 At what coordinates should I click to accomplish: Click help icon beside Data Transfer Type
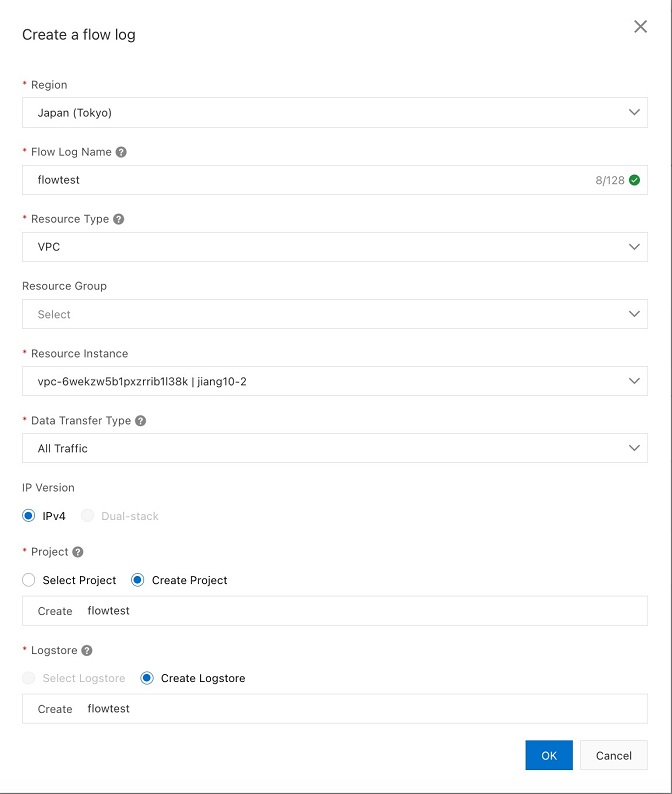(140, 421)
